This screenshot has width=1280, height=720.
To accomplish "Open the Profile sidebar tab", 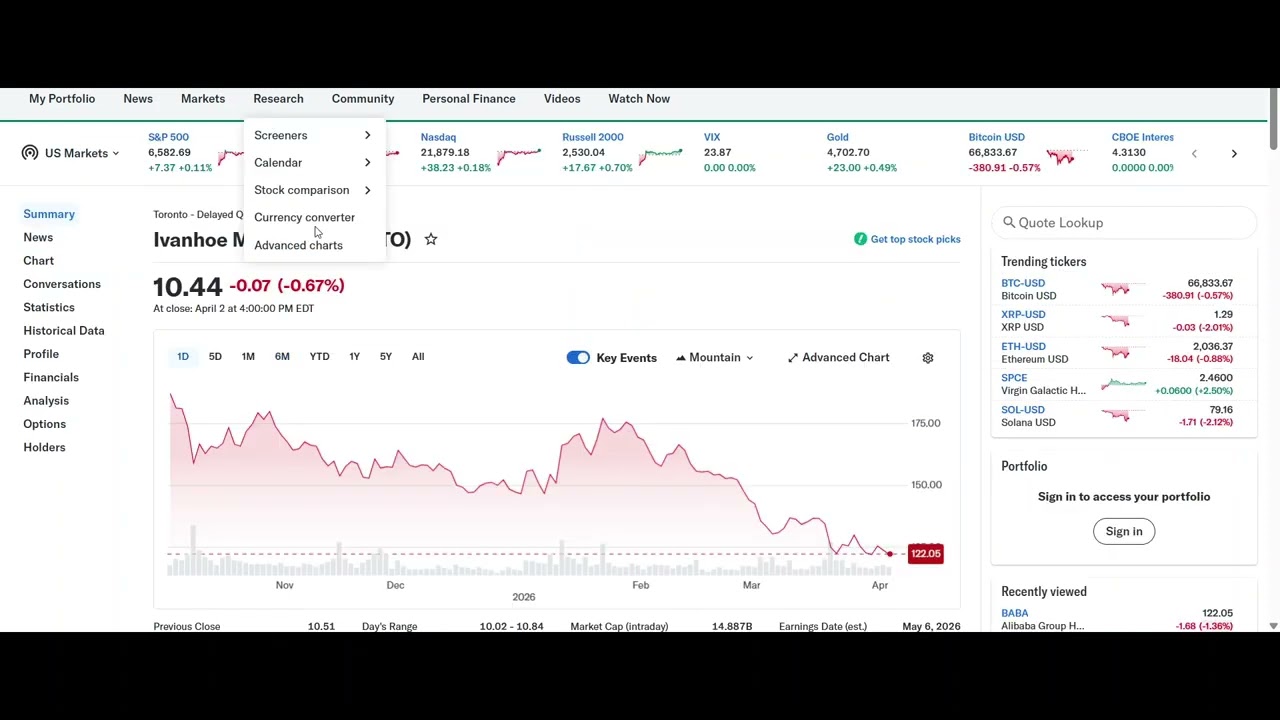I will point(41,354).
